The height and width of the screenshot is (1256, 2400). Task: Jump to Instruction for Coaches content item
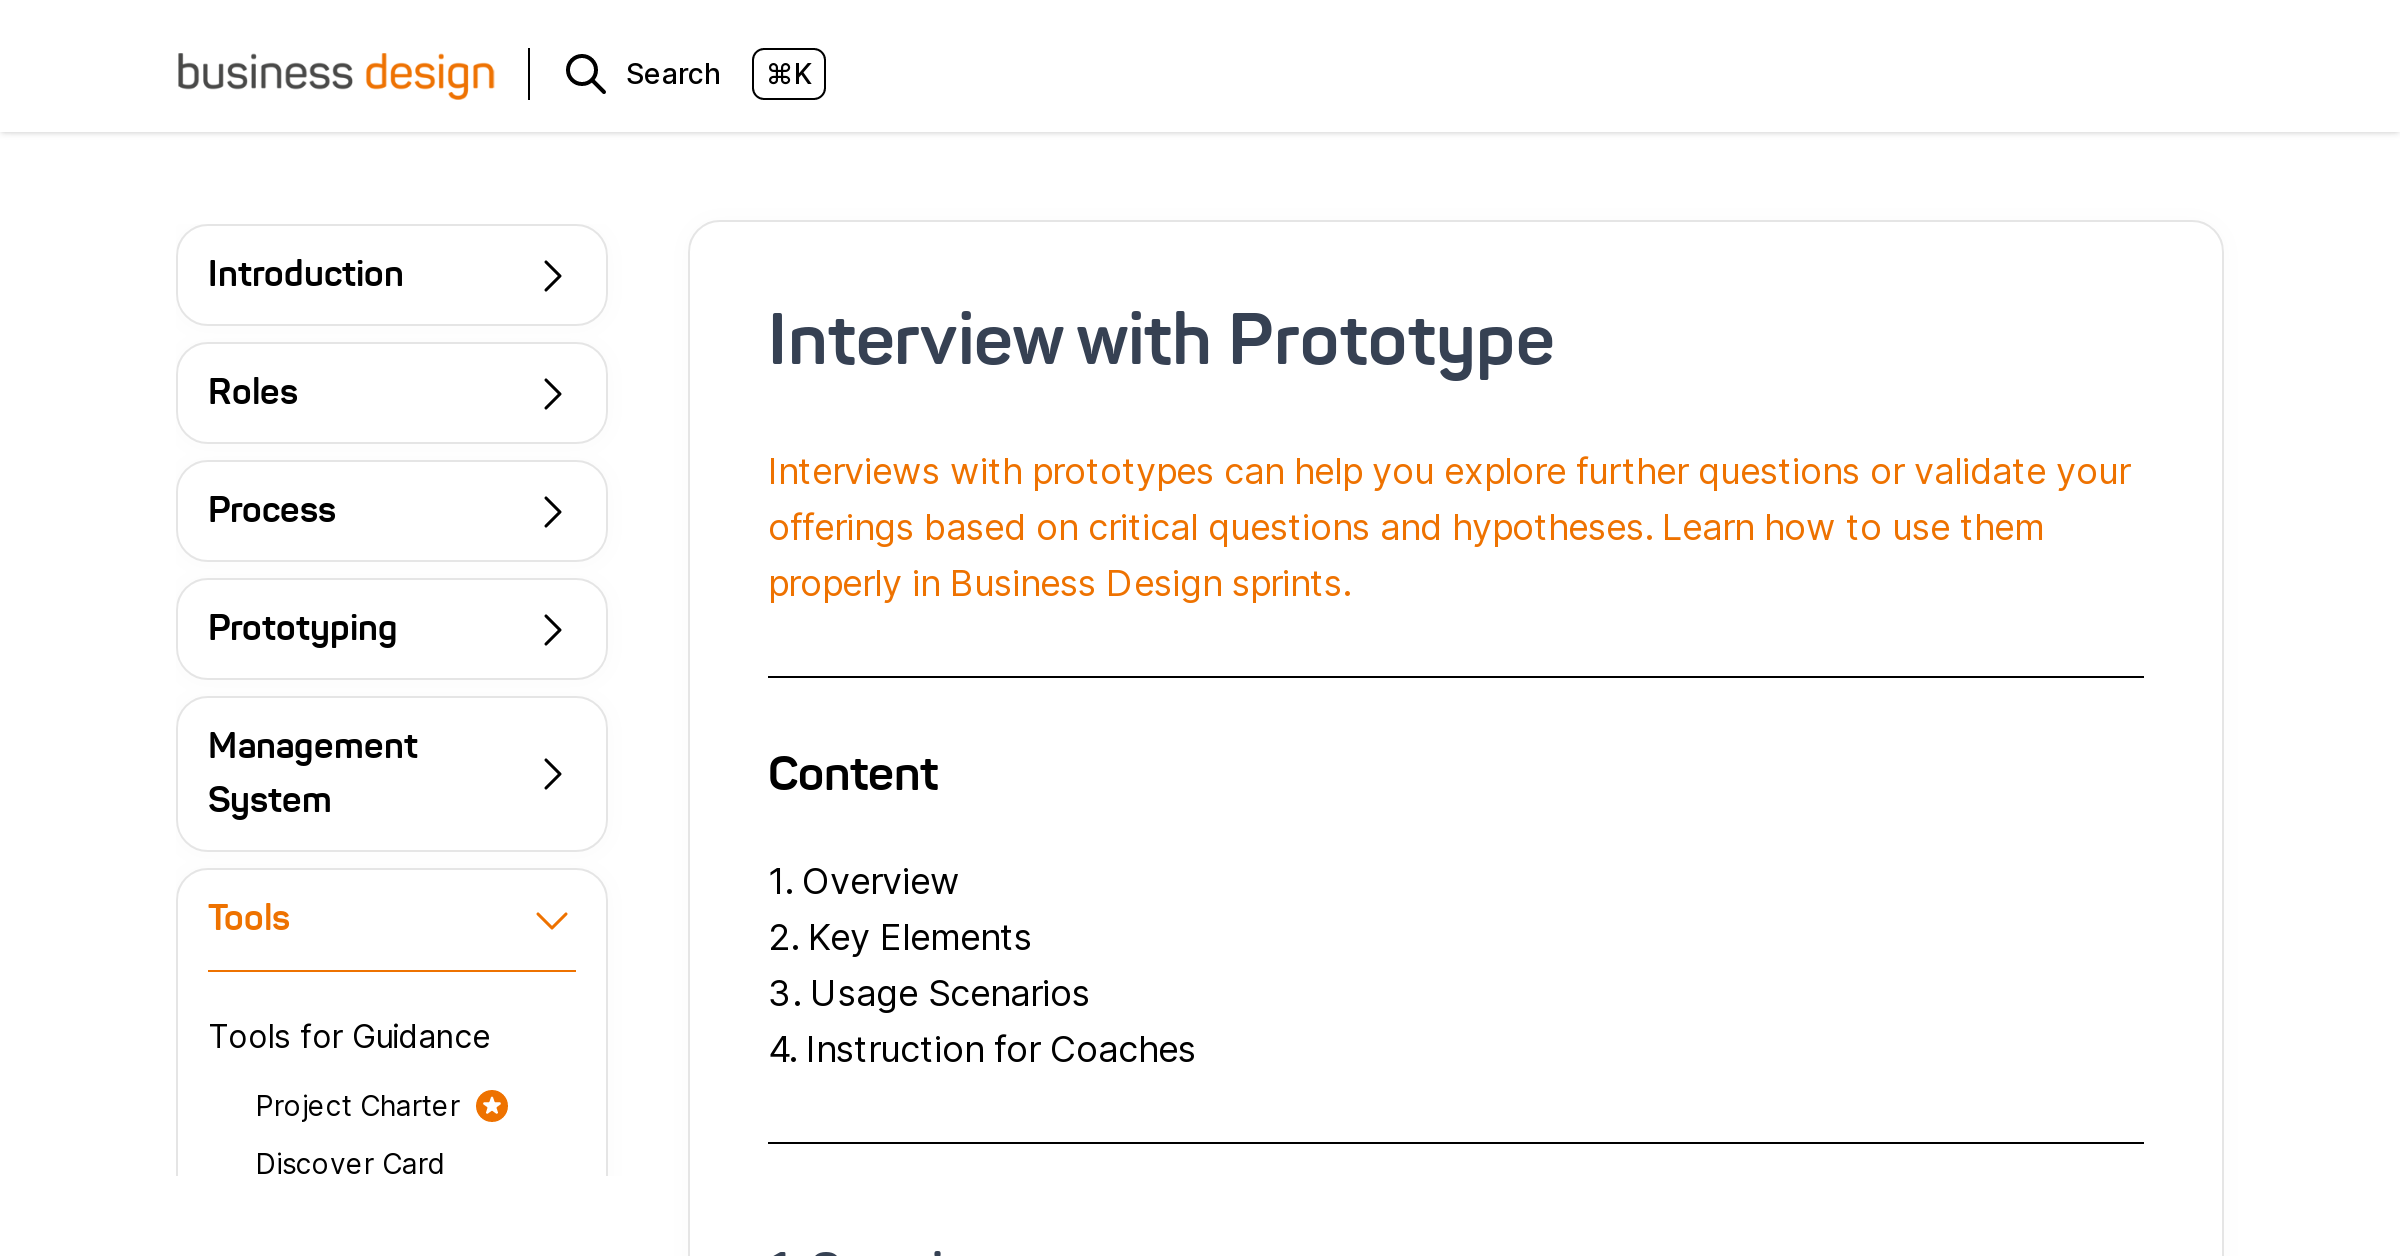(x=1000, y=1050)
